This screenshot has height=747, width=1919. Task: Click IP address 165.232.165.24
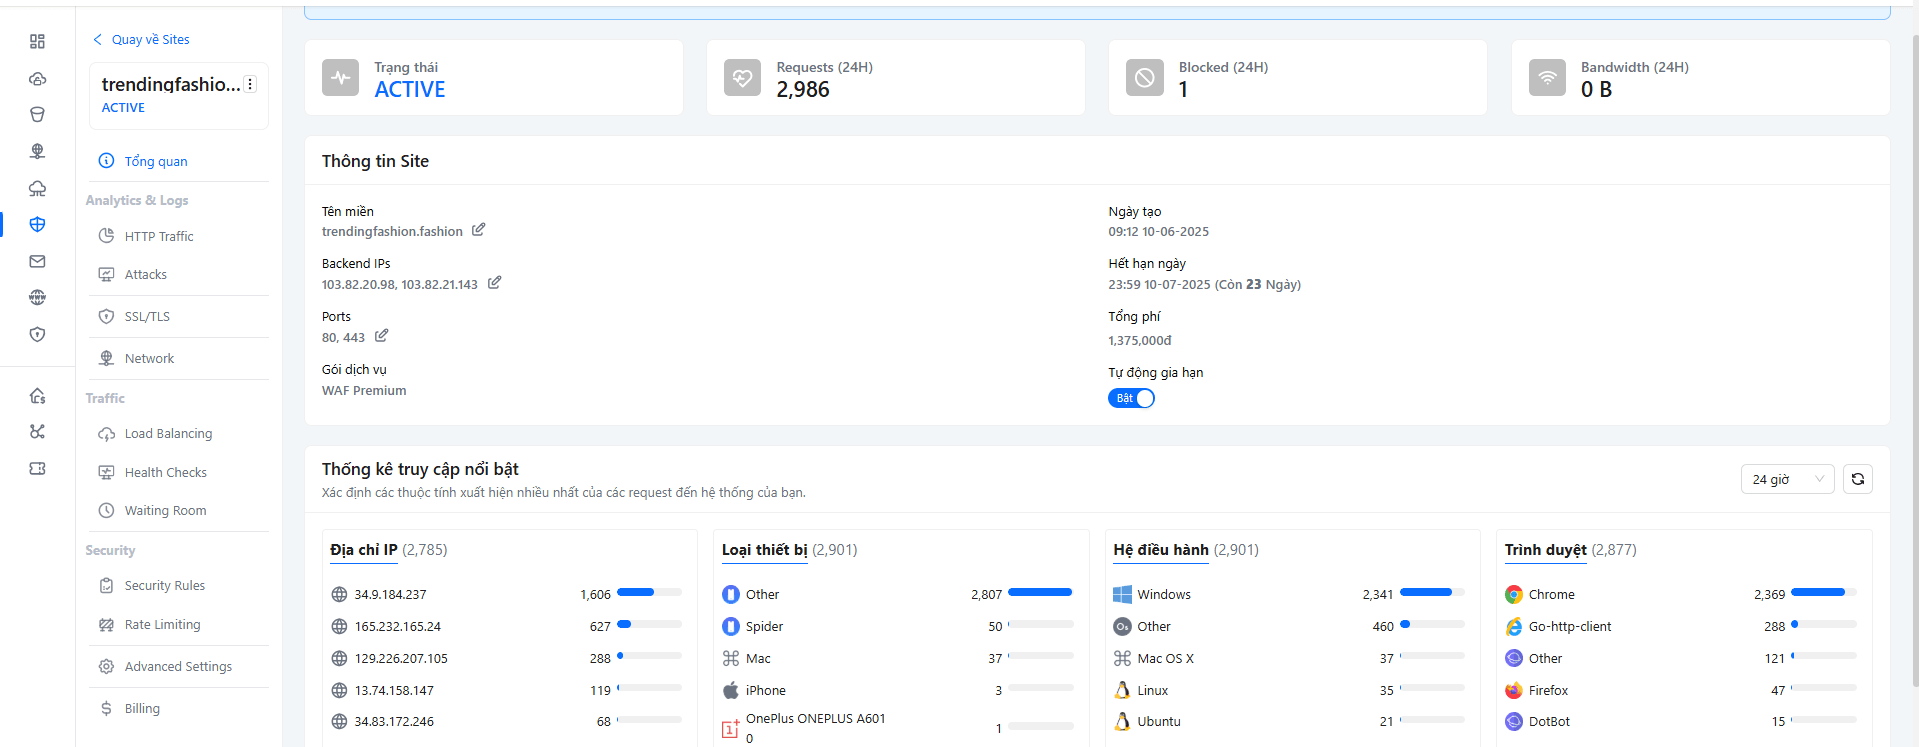click(x=398, y=626)
